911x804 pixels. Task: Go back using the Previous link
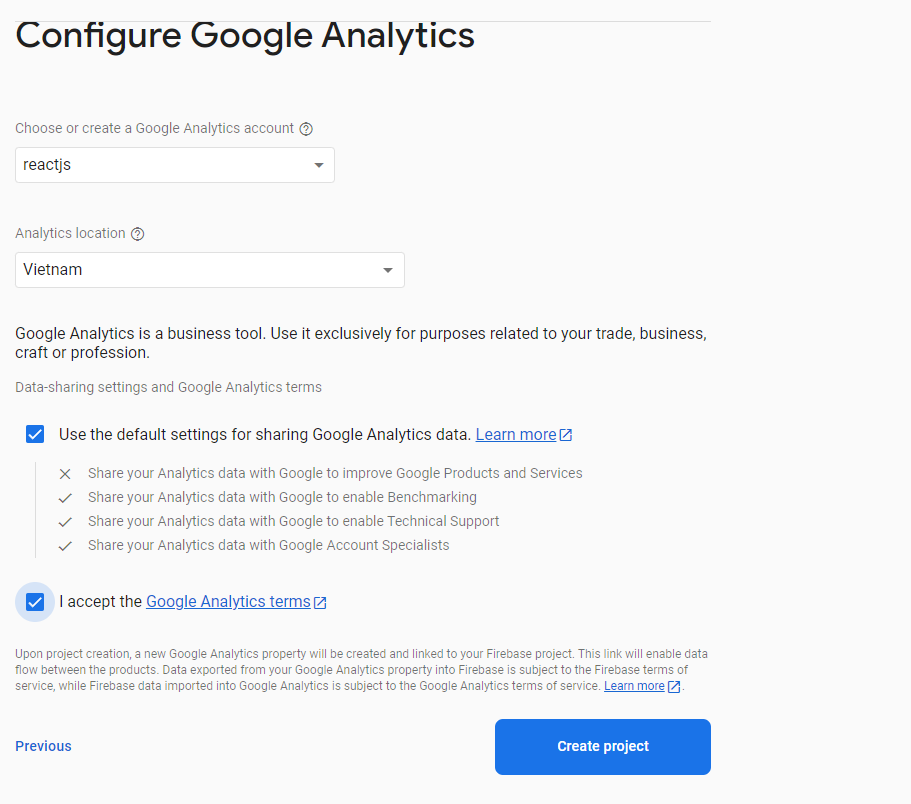[x=43, y=746]
